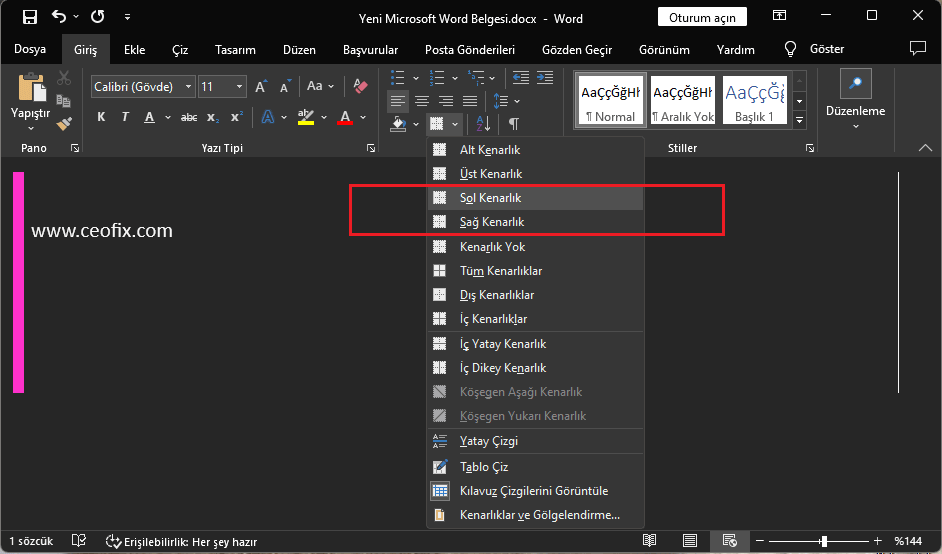Click the sort A-Z icon
Image resolution: width=942 pixels, height=554 pixels.
[x=483, y=124]
